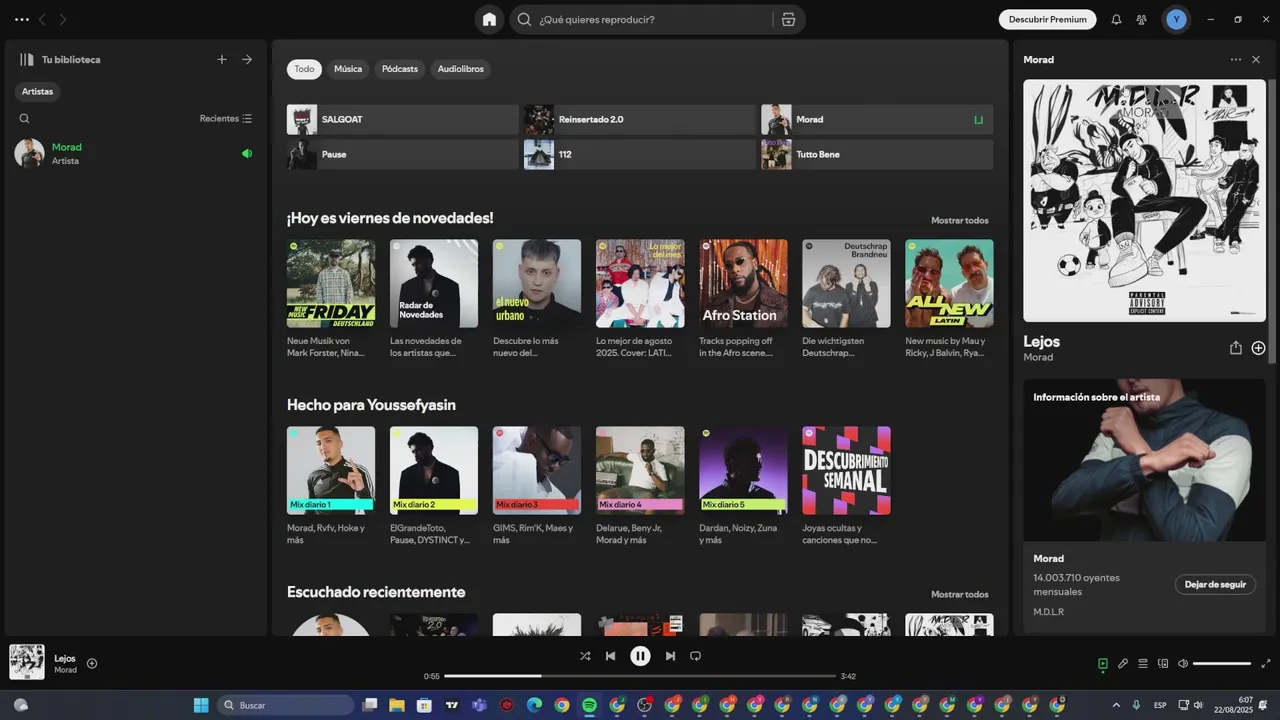Click the Tu biblioteca collapse icon
This screenshot has width=1280, height=720.
tap(27, 59)
